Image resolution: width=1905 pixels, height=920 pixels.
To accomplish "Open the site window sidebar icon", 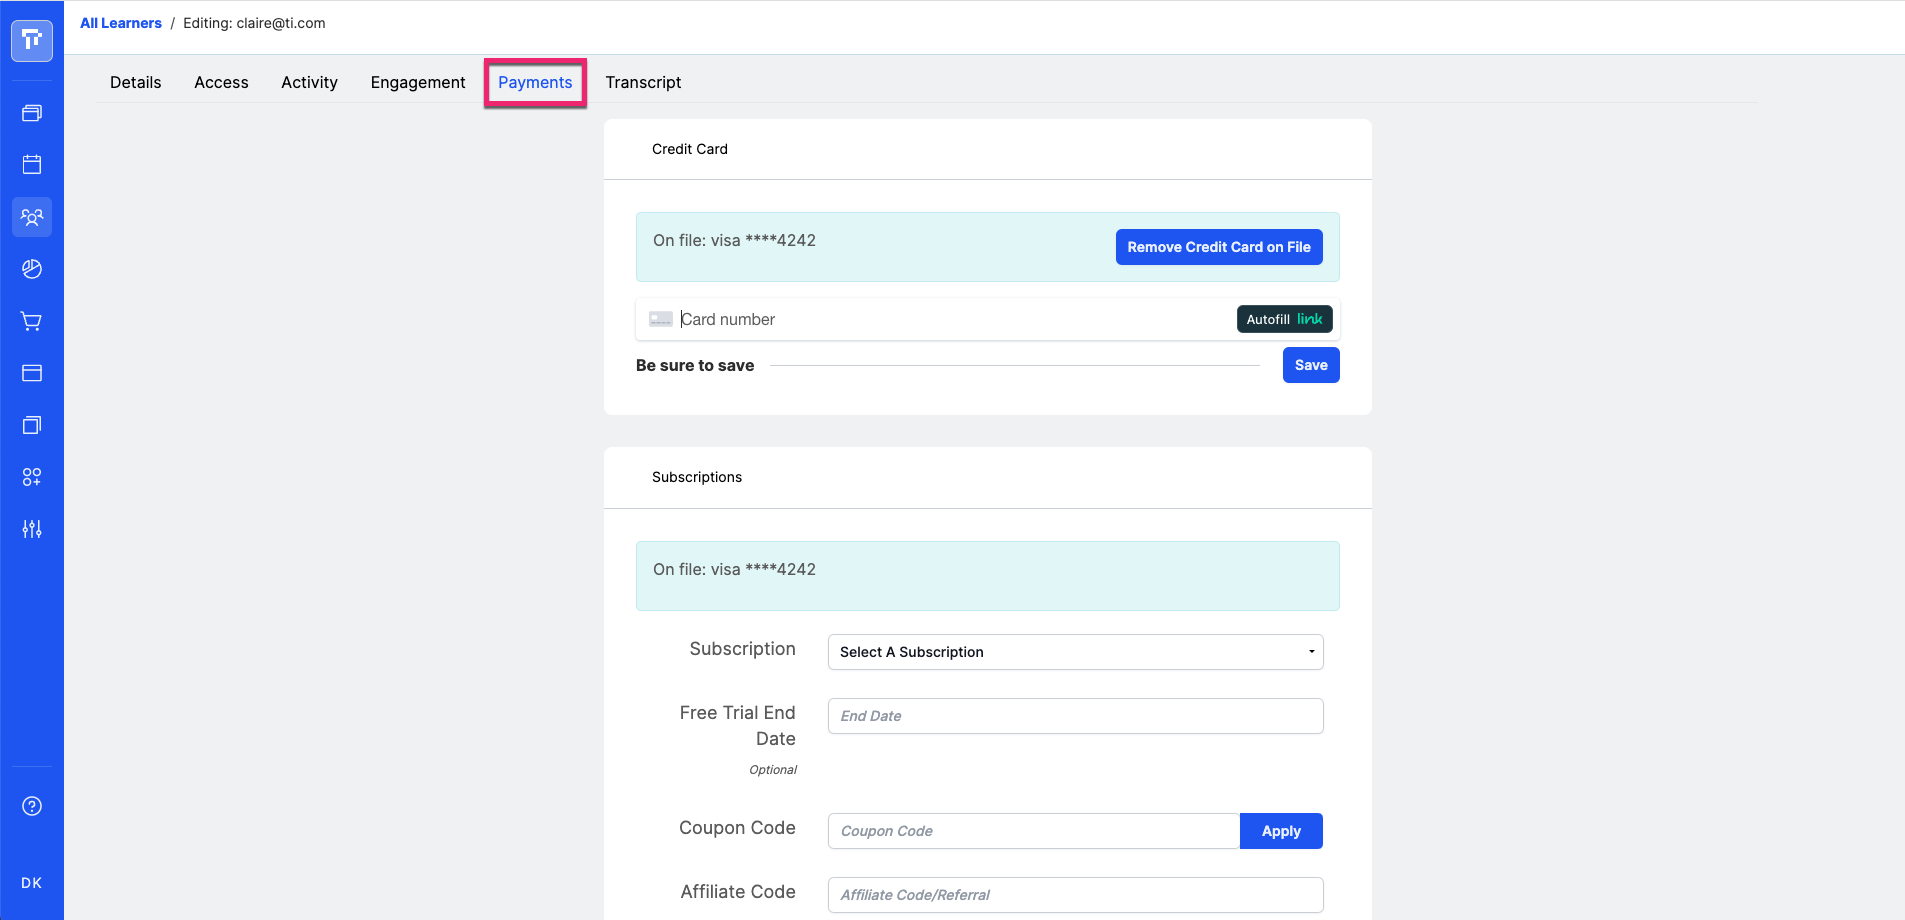I will click(32, 373).
